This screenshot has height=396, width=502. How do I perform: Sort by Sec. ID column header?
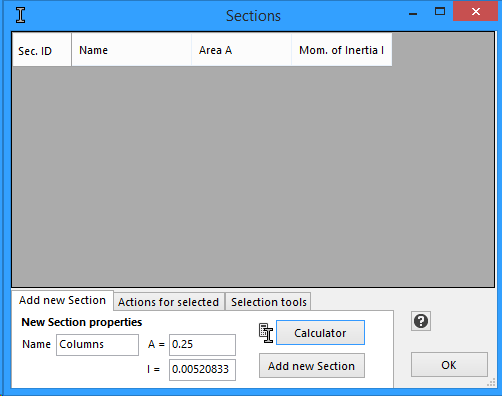[x=42, y=50]
